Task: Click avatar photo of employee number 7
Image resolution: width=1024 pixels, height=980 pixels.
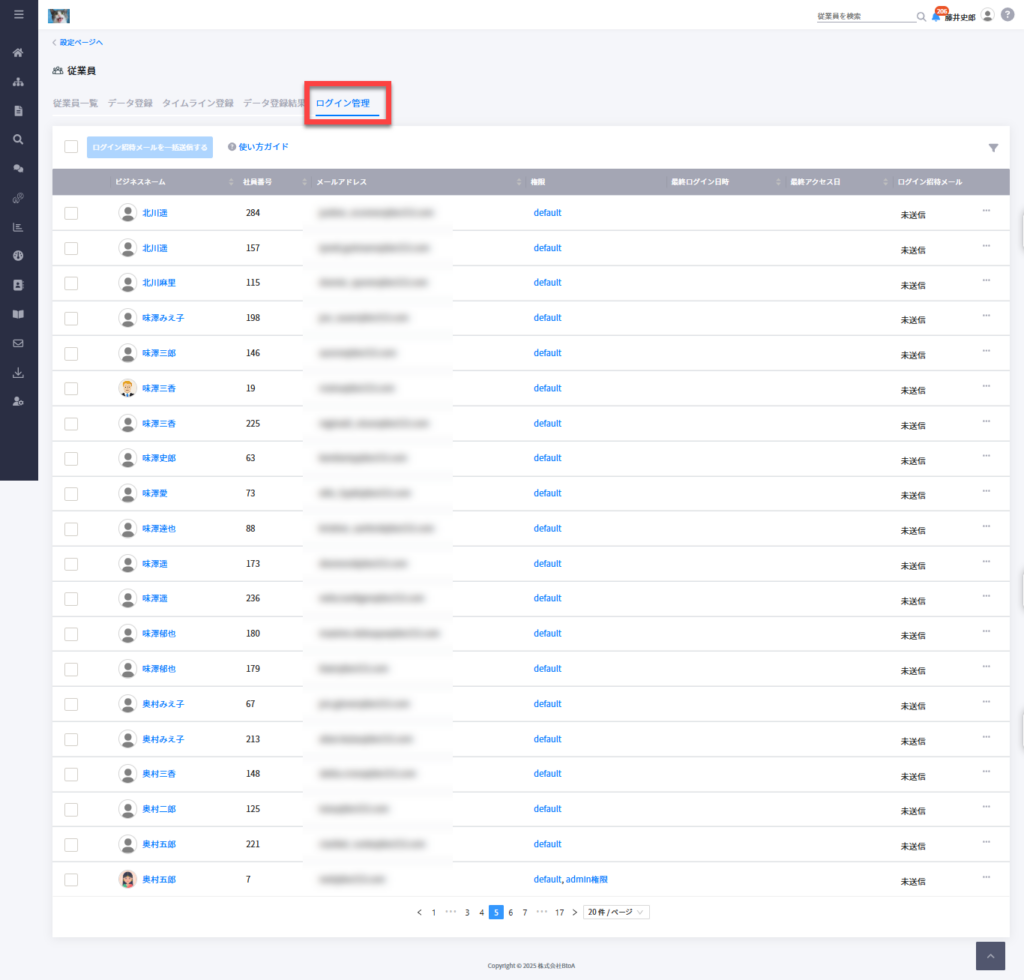Action: (127, 879)
